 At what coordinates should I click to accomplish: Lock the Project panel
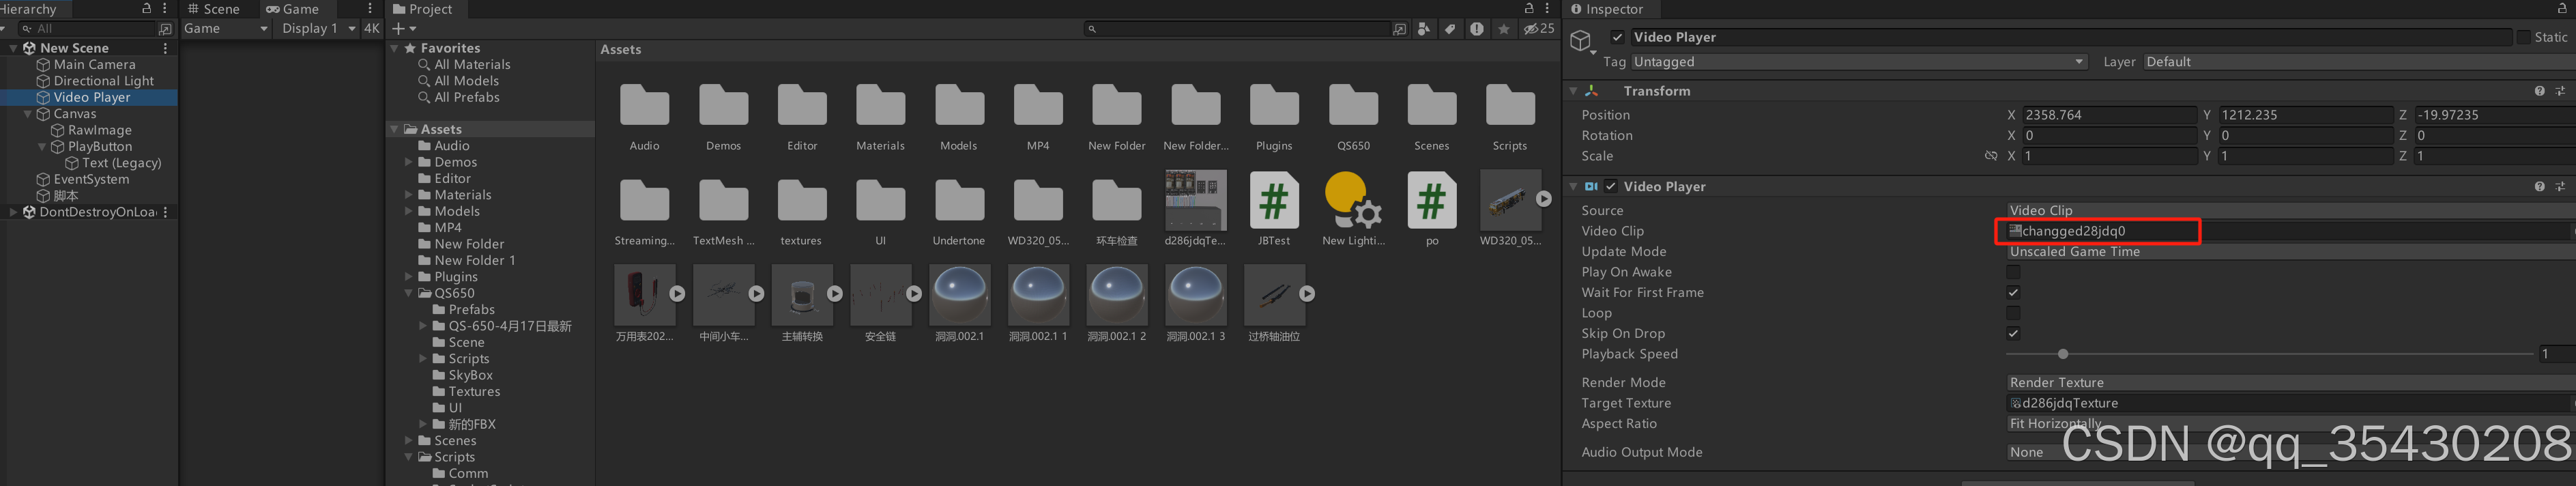(x=1529, y=8)
